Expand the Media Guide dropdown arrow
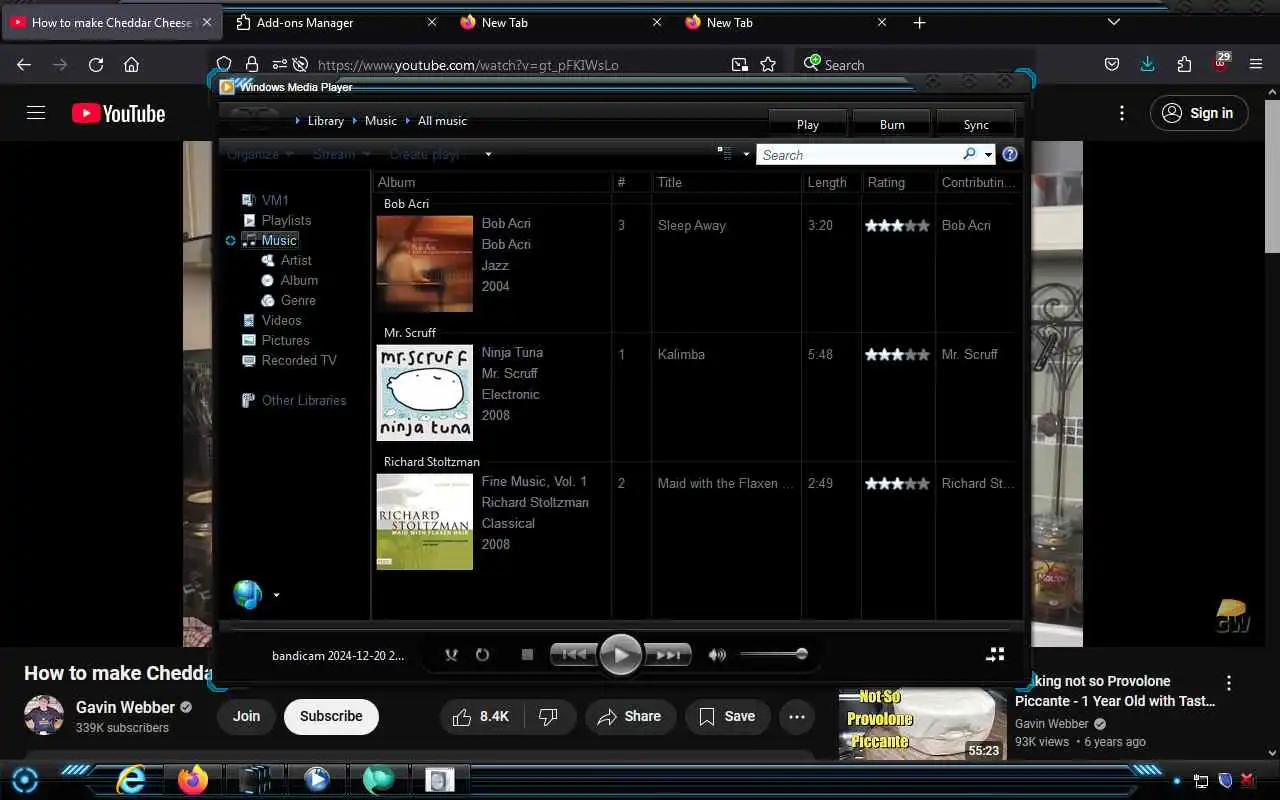1280x800 pixels. coord(276,595)
